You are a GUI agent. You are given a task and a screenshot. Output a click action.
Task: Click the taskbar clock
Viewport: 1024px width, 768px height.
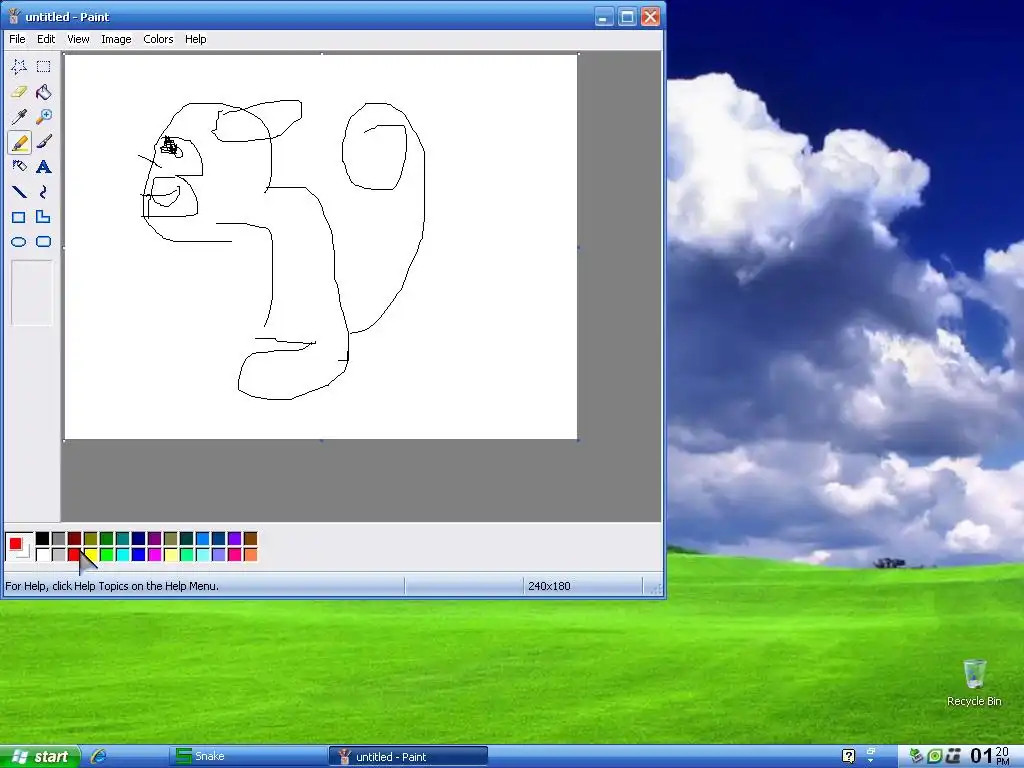(990, 756)
